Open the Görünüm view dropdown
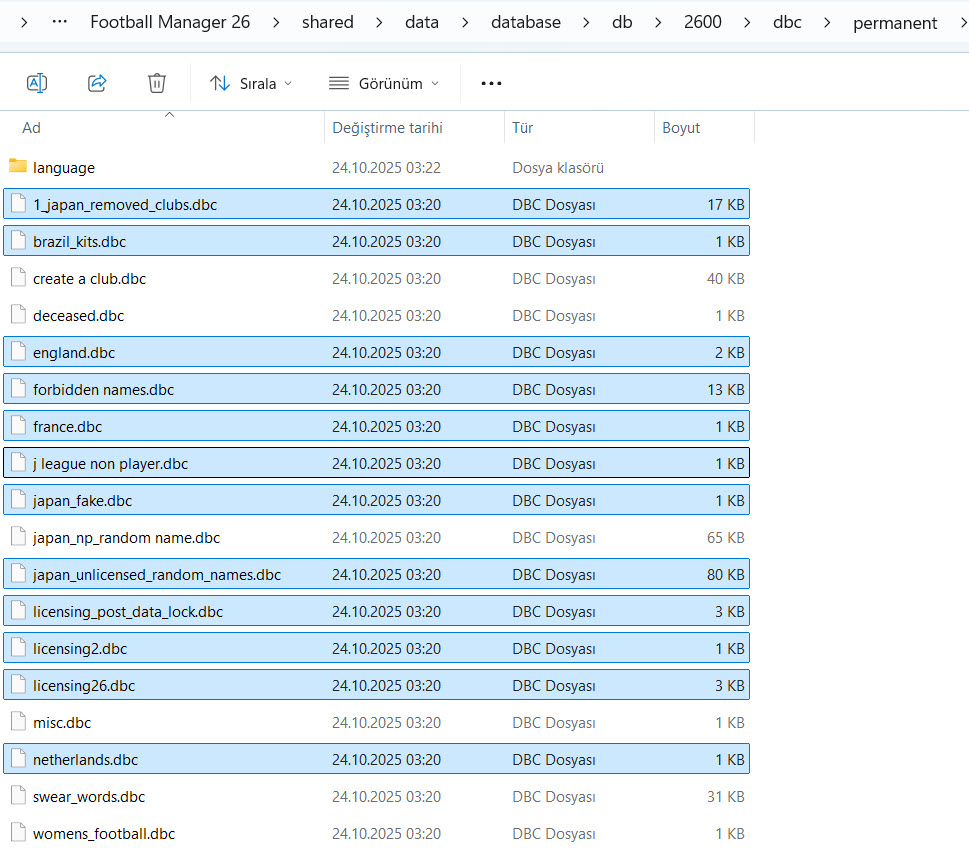This screenshot has height=854, width=969. click(x=384, y=83)
